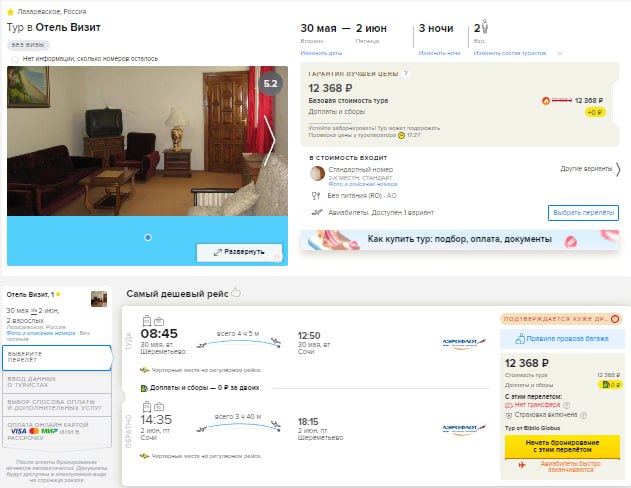
Task: Click the help icon next to 'Страховка включена'
Action: tap(584, 415)
